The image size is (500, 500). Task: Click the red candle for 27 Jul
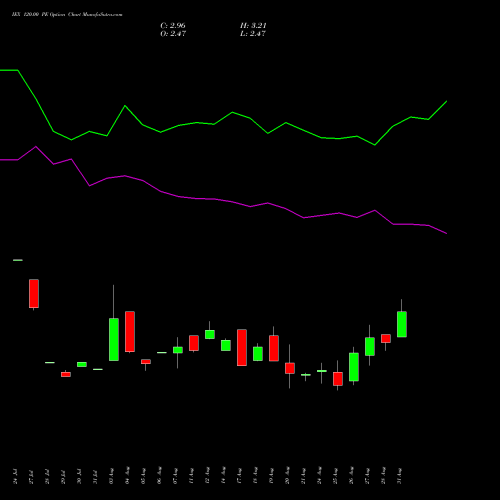coord(34,293)
